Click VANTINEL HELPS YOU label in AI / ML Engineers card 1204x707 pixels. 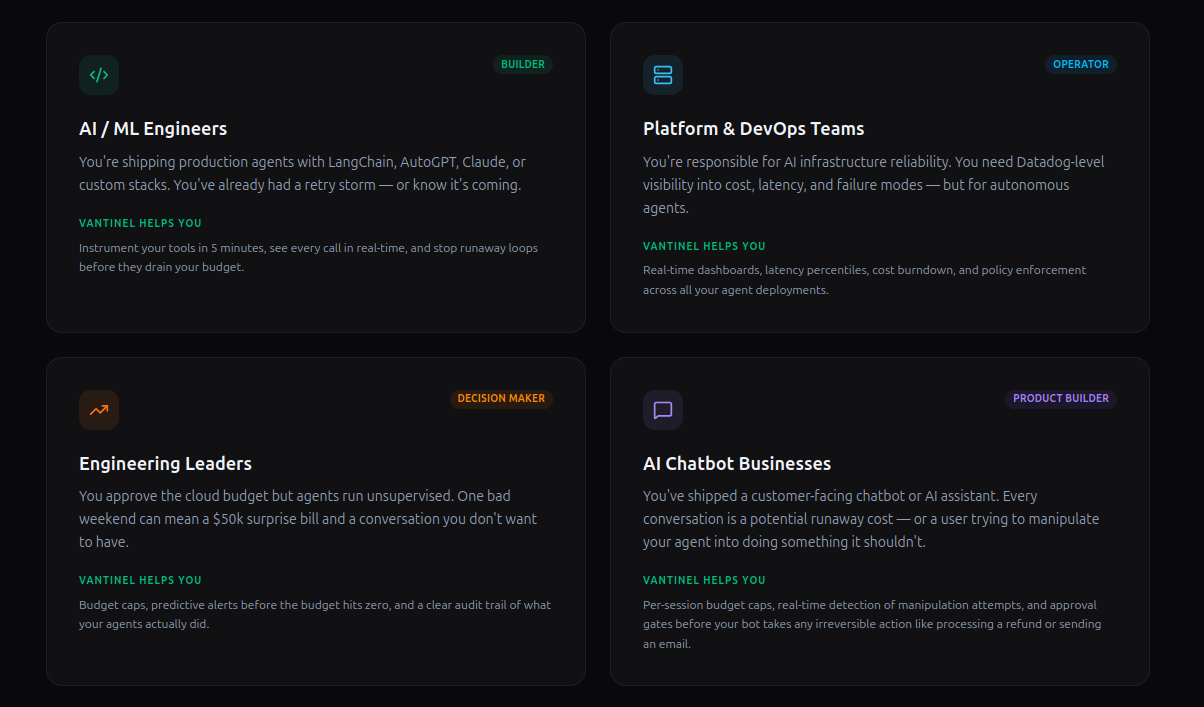140,223
